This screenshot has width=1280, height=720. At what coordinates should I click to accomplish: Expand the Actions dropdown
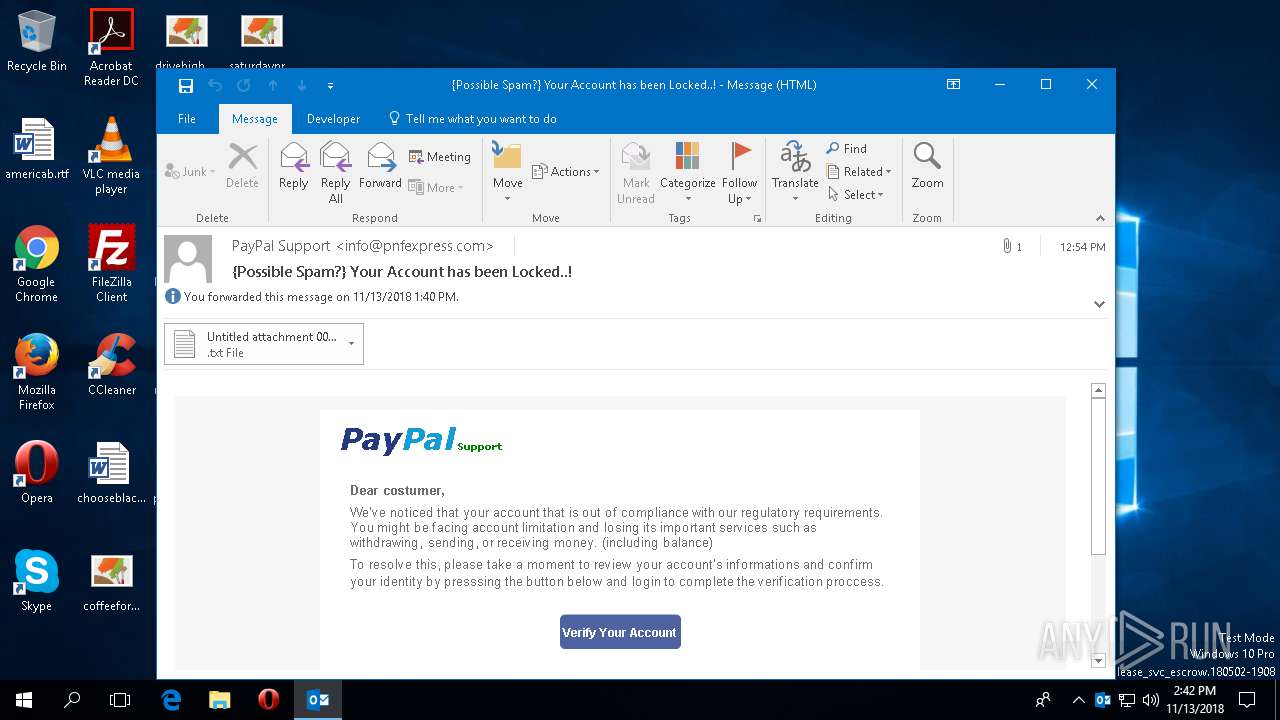(x=566, y=172)
